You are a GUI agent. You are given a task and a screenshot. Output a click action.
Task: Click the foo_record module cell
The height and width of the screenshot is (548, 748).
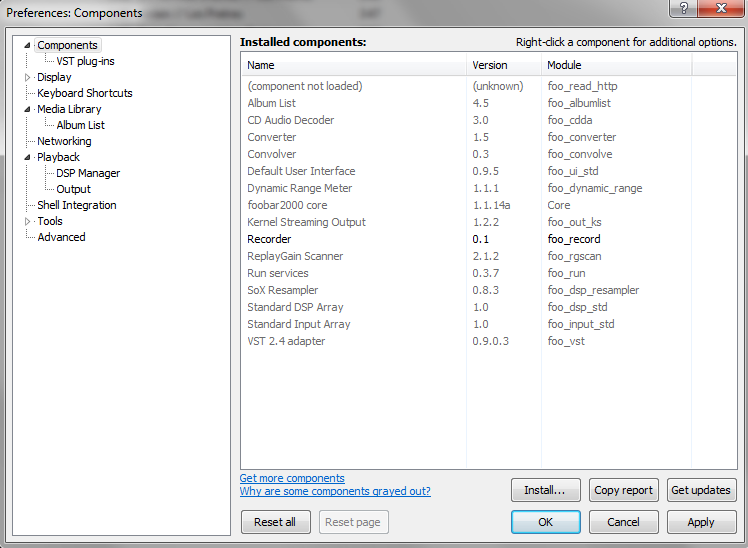point(574,239)
